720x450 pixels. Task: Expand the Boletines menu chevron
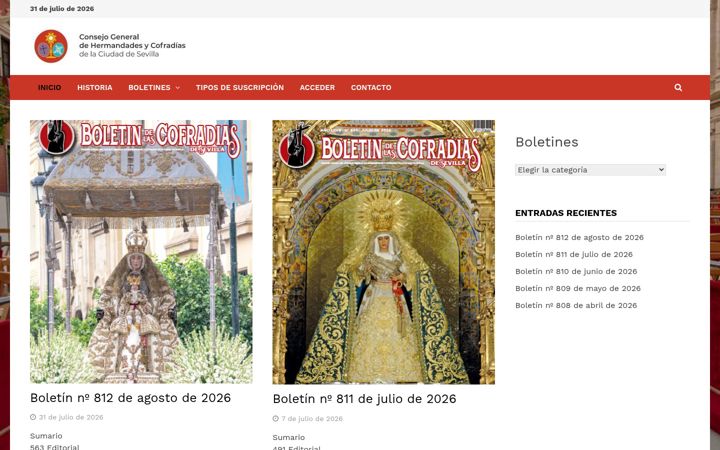(x=178, y=88)
